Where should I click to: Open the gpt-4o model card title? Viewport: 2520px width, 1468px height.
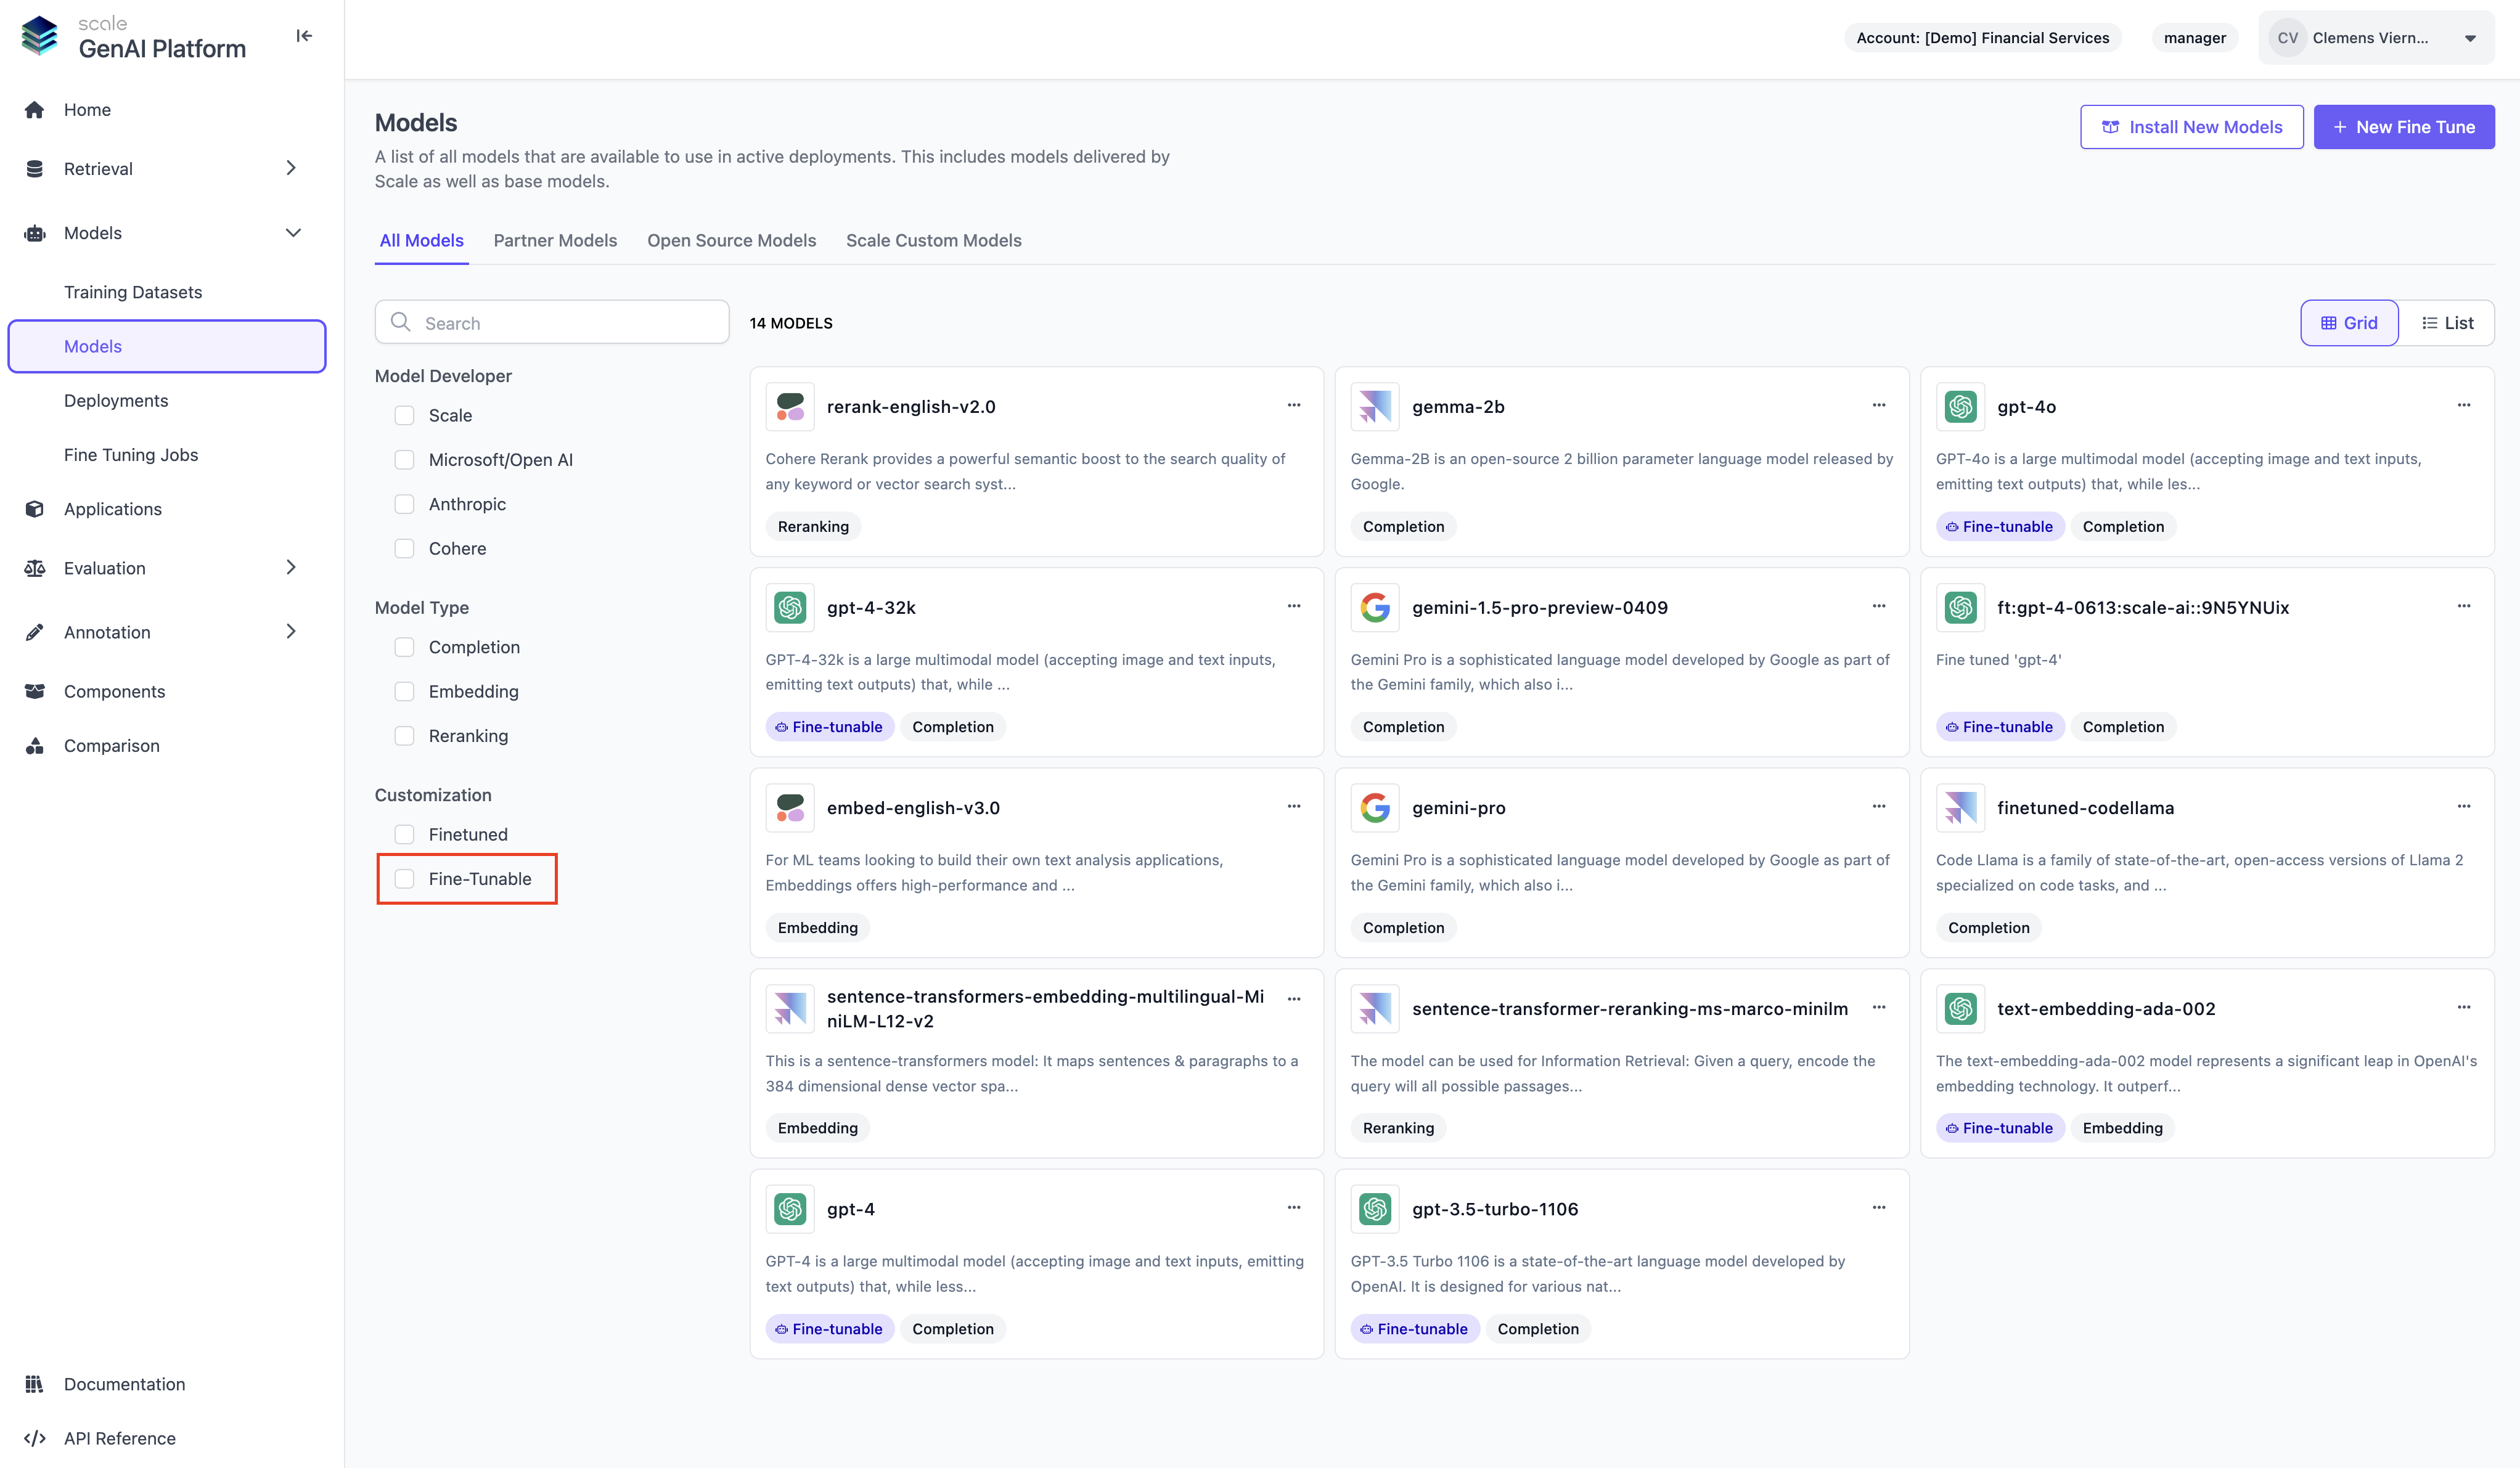[2026, 407]
